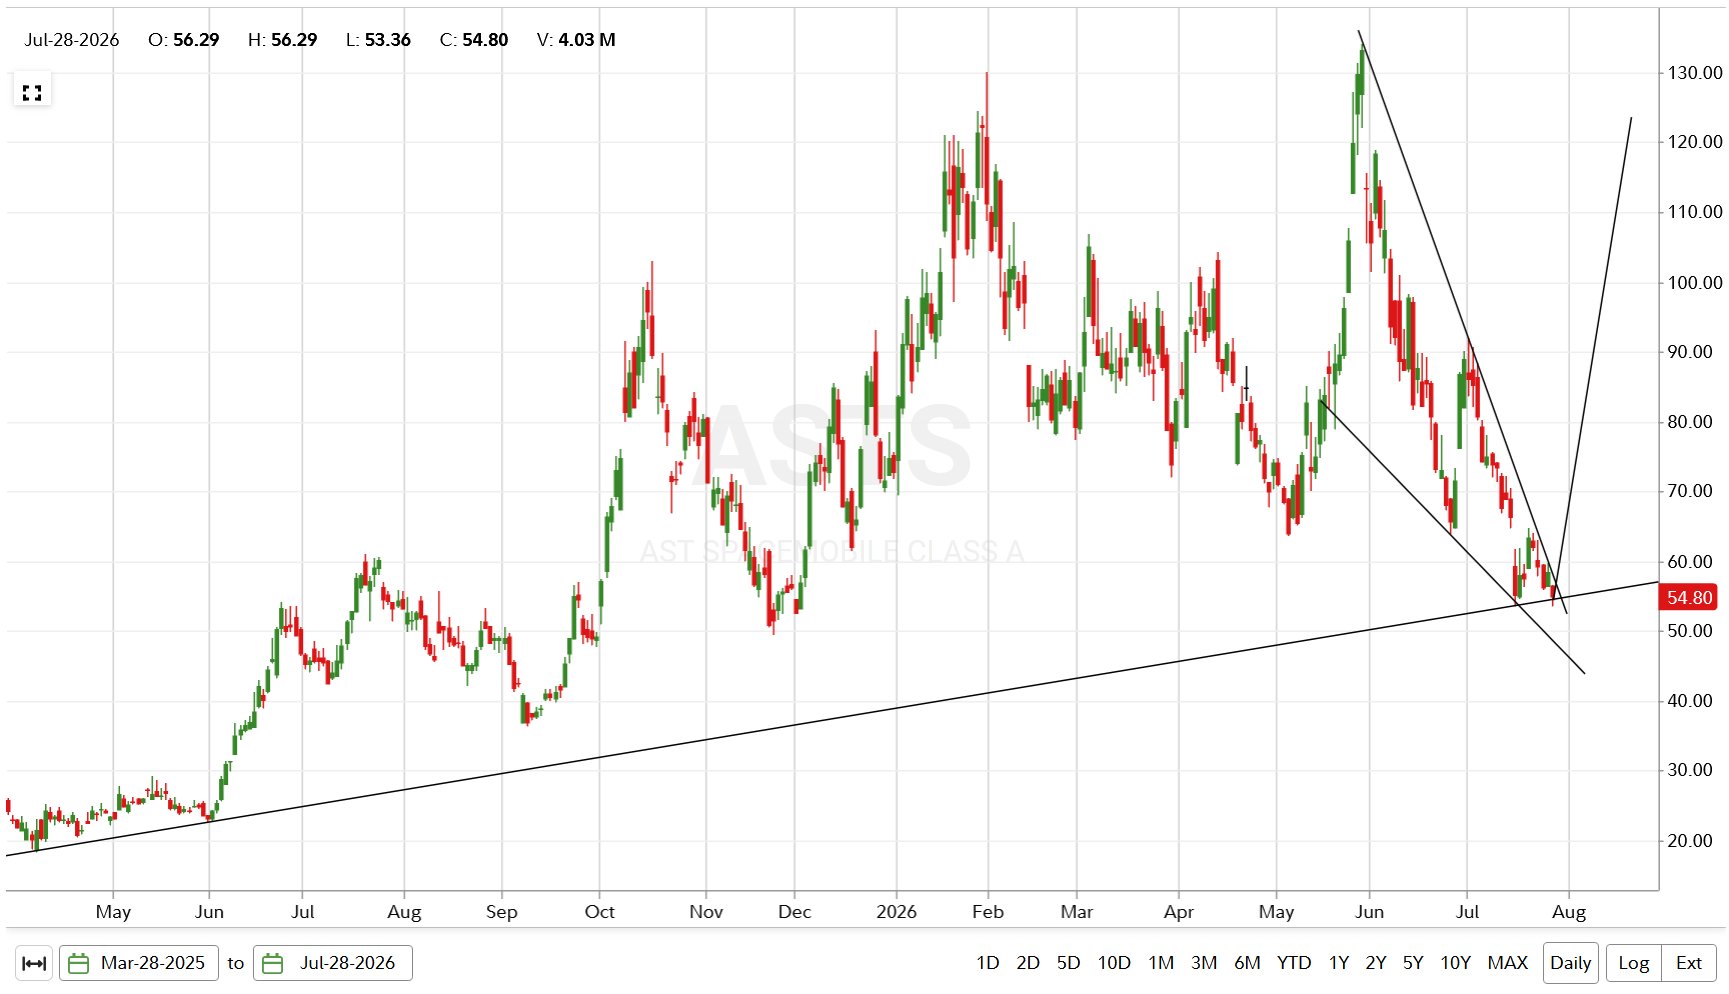Select the YTD time range
The image size is (1729, 994).
tap(1294, 963)
